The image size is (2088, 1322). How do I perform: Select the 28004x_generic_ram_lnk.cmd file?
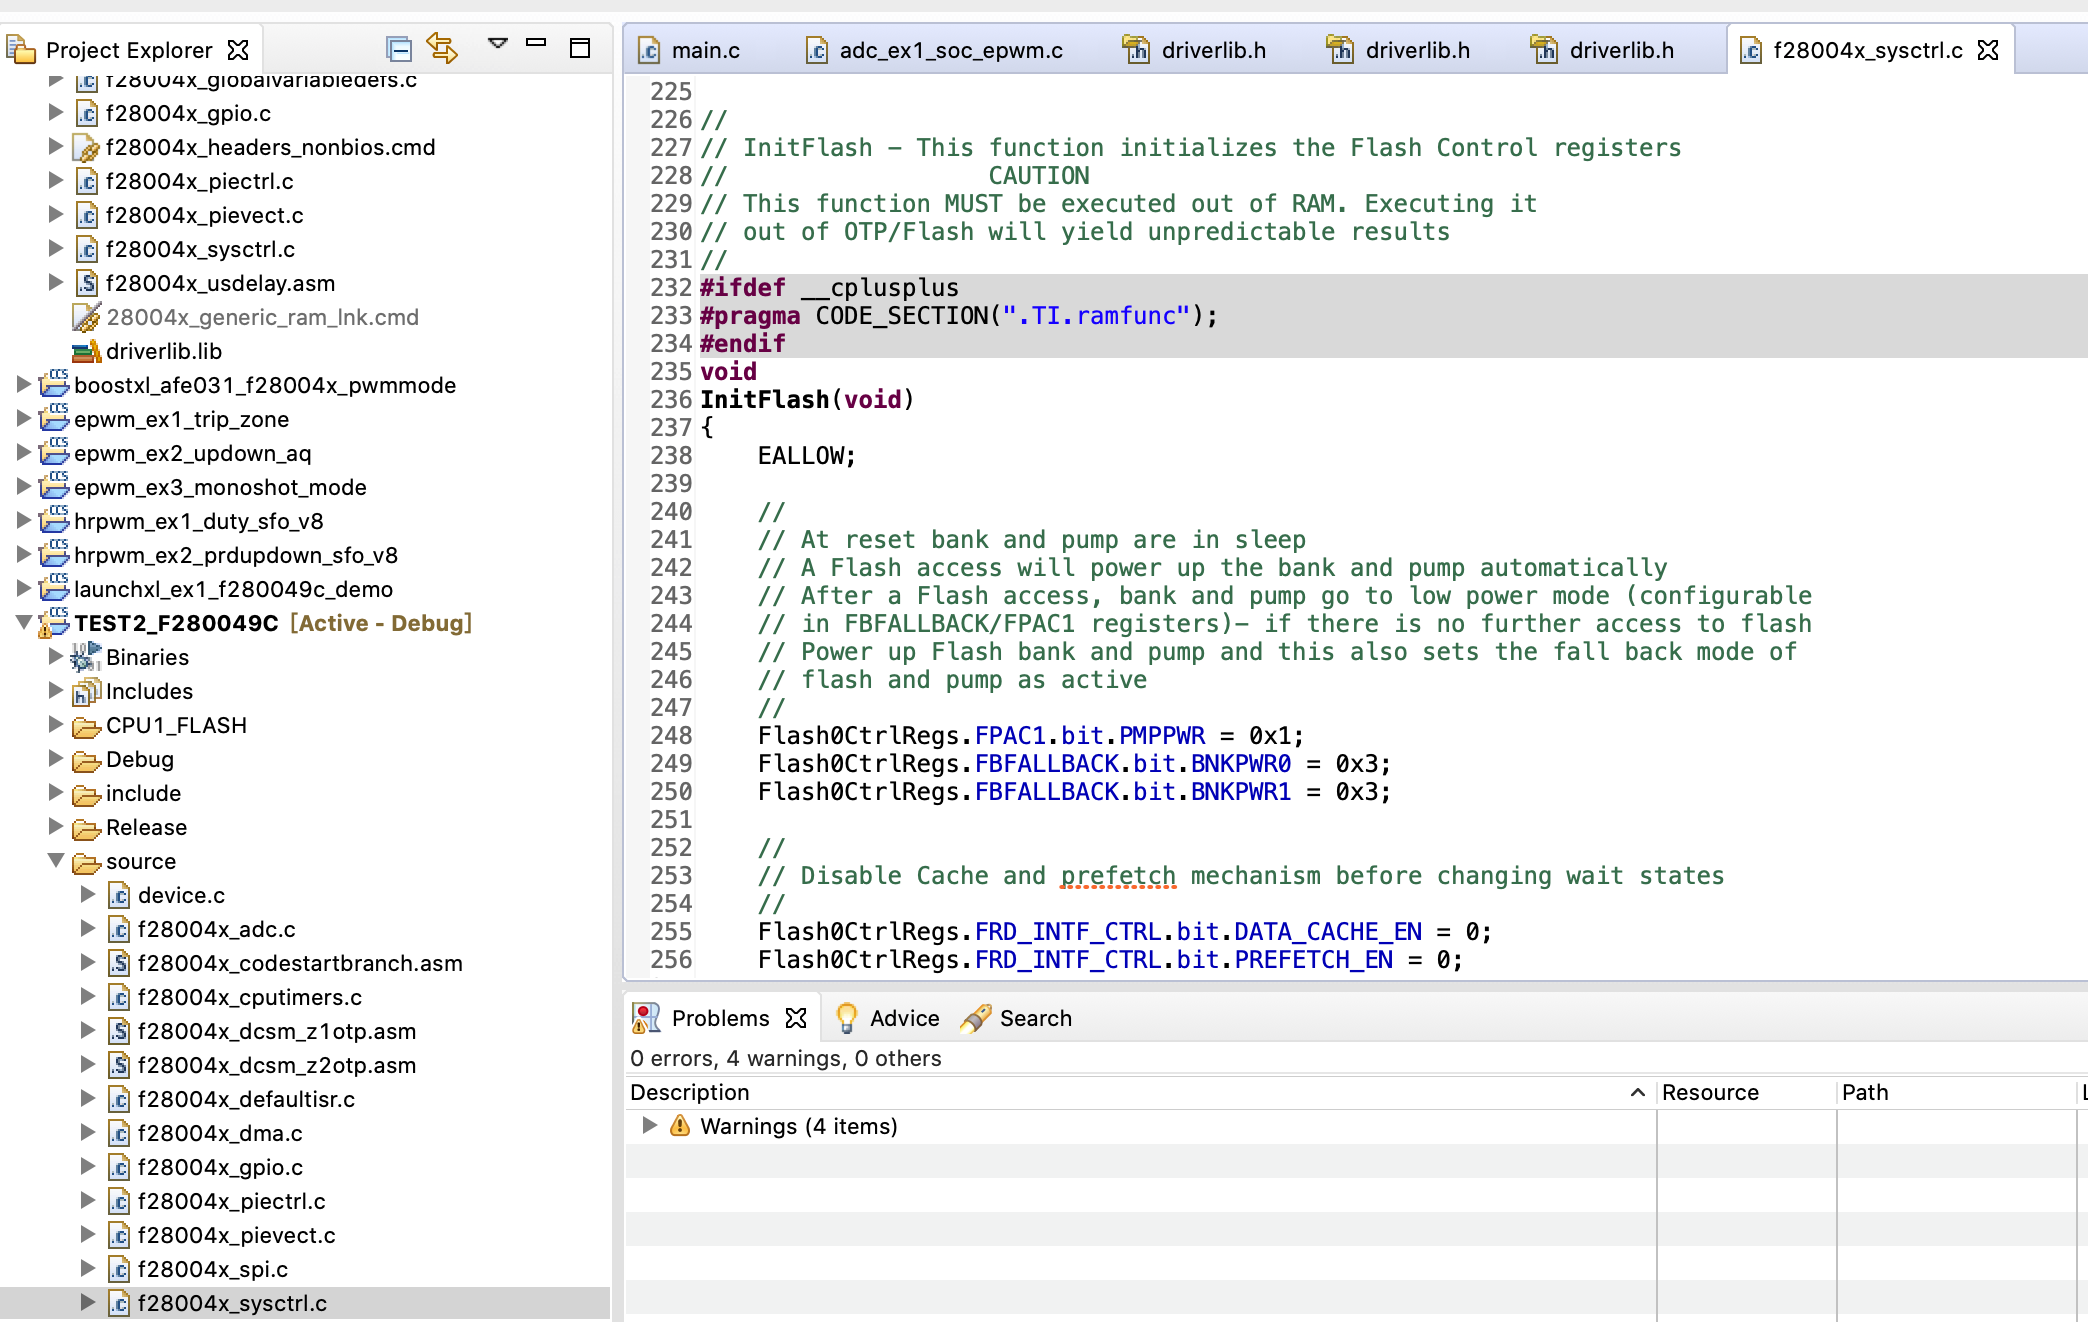pos(262,318)
